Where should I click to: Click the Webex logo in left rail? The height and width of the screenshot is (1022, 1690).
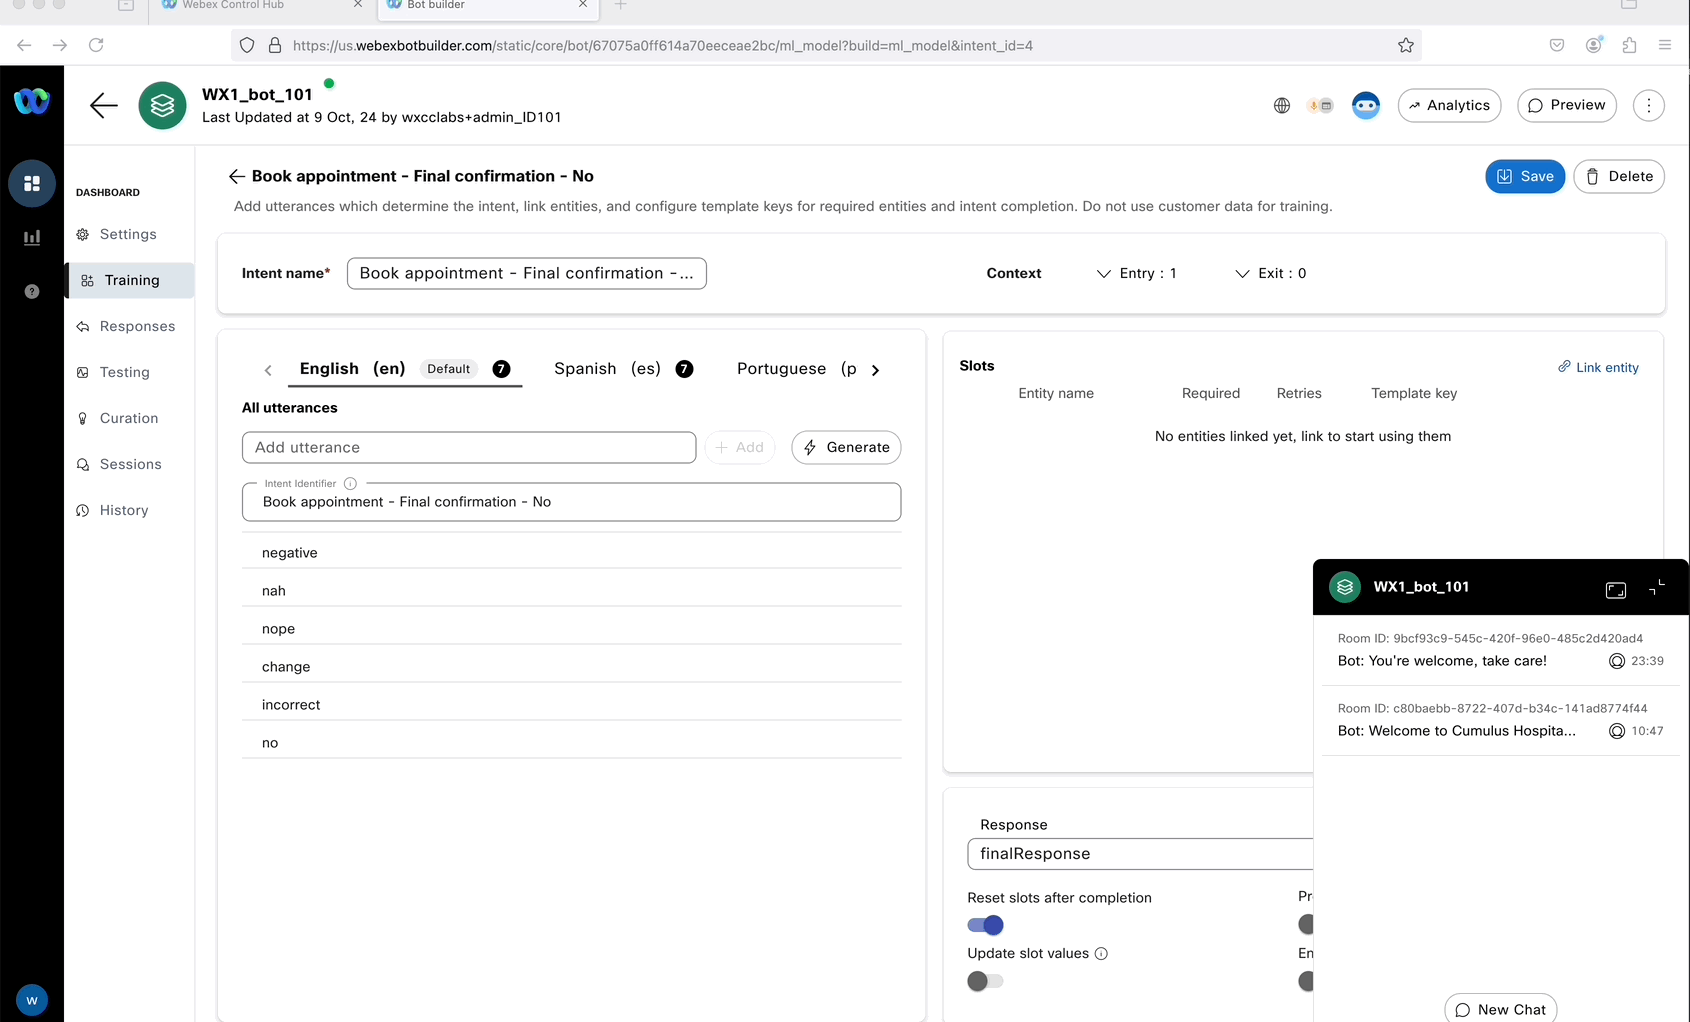(x=32, y=101)
